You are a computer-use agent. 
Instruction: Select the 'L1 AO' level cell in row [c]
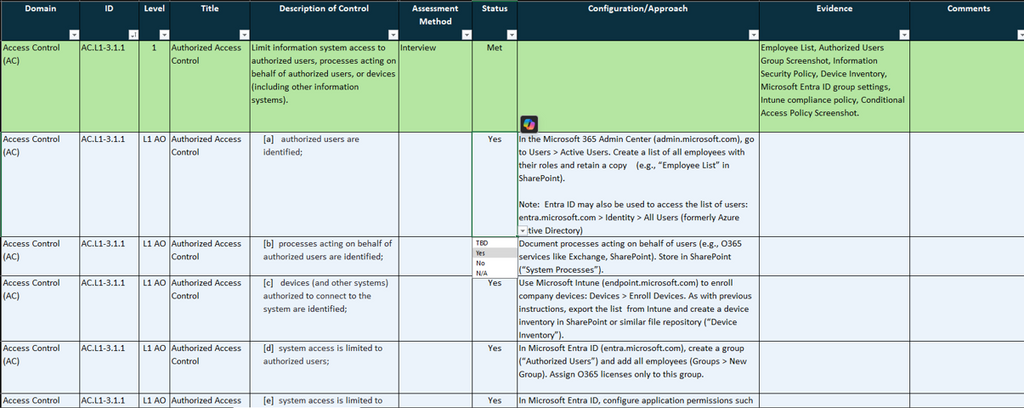[x=154, y=308]
